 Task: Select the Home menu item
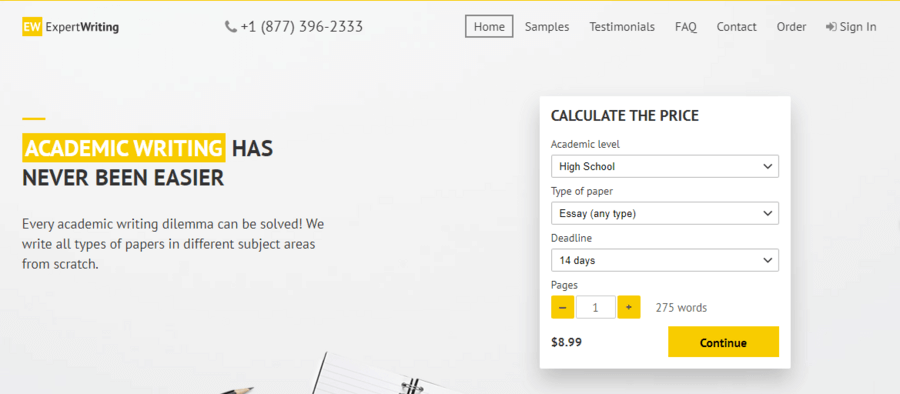pyautogui.click(x=489, y=27)
